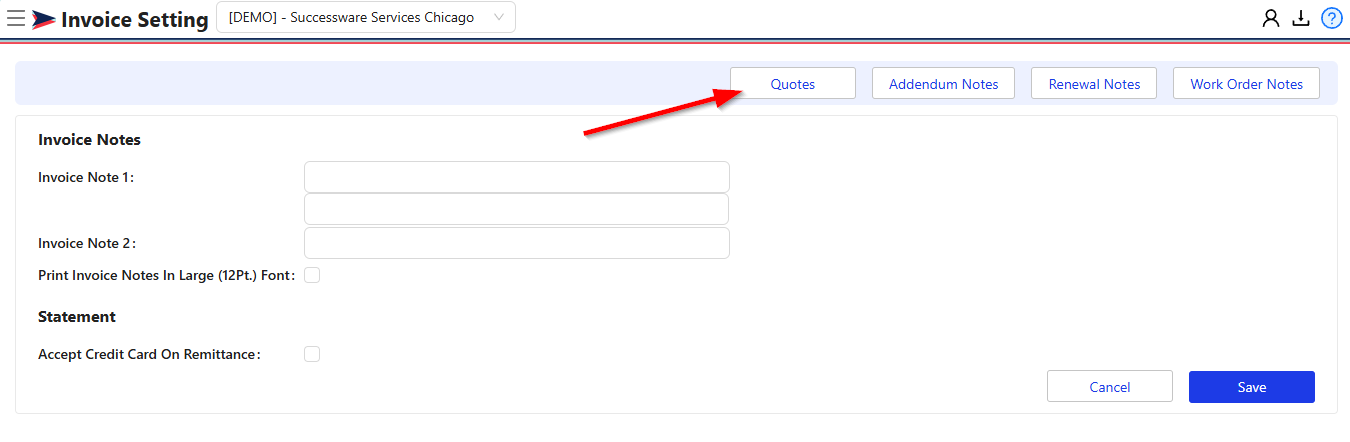Click the download icon in header

coord(1301,18)
